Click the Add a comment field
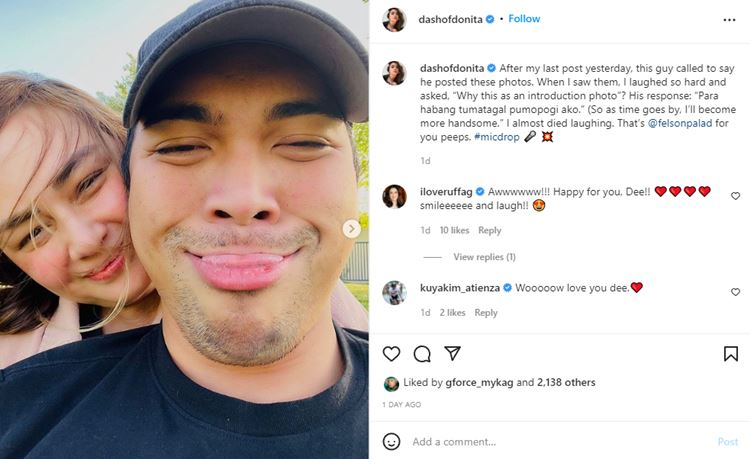750x459 pixels. pyautogui.click(x=550, y=441)
